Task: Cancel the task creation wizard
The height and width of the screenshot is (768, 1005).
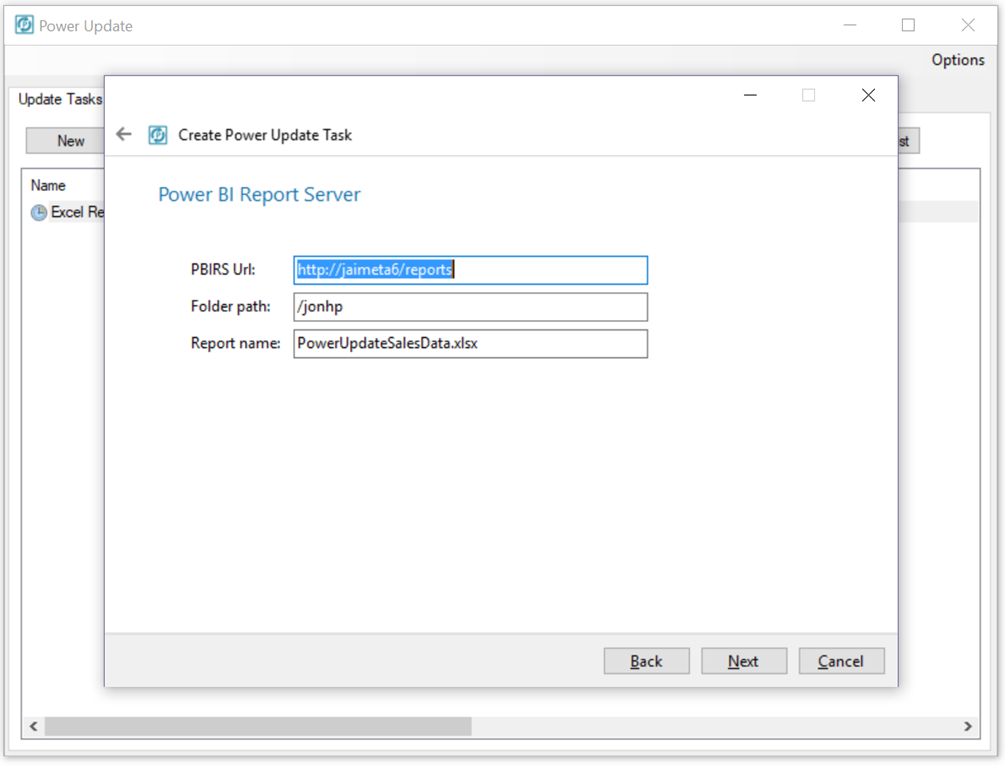Action: pyautogui.click(x=841, y=661)
